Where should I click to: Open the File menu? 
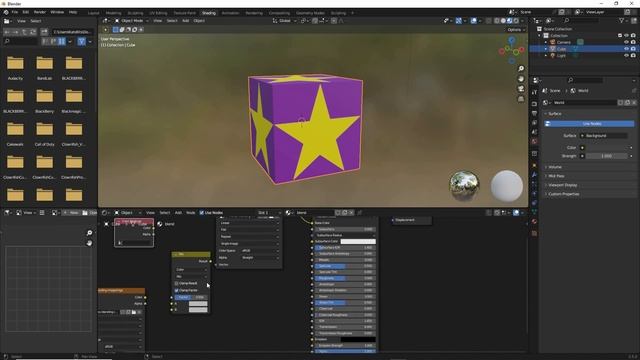(x=15, y=12)
